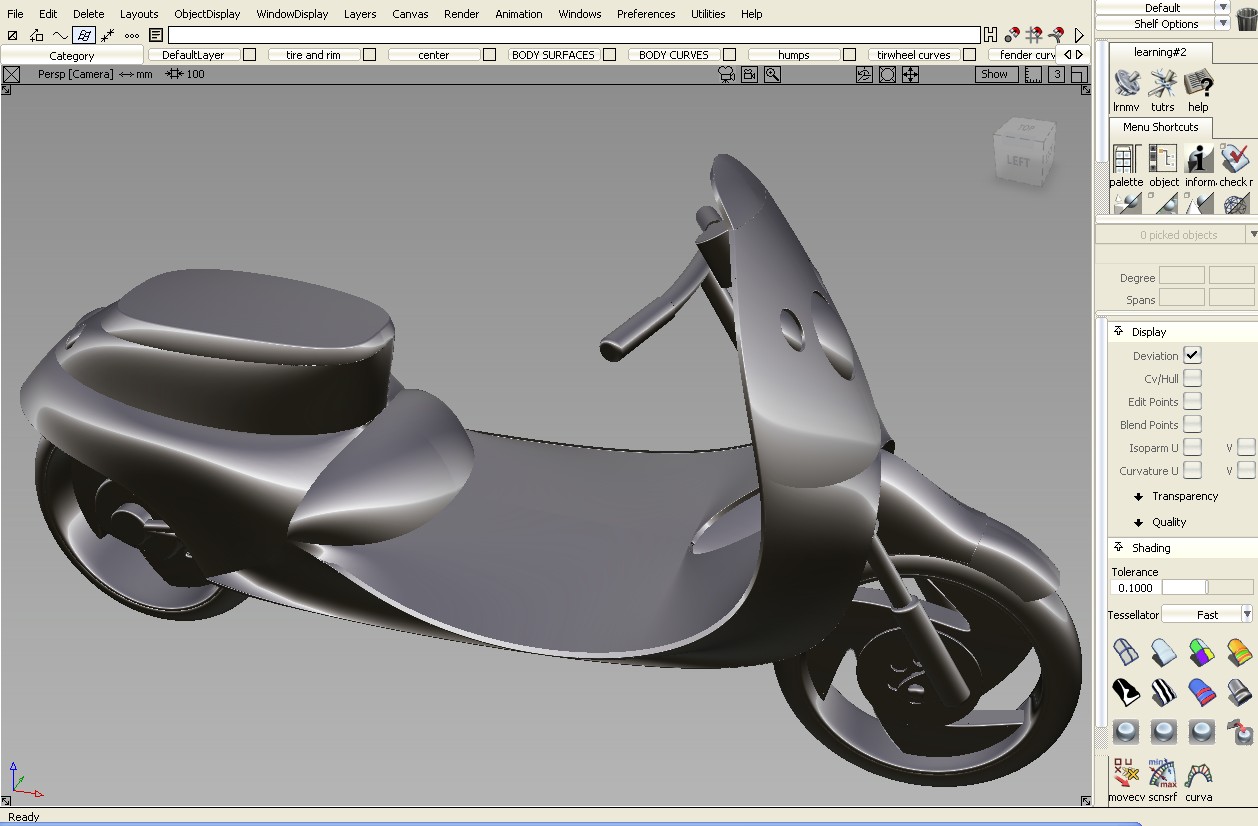The width and height of the screenshot is (1258, 826).
Task: Expand the Transparency section
Action: (x=1184, y=495)
